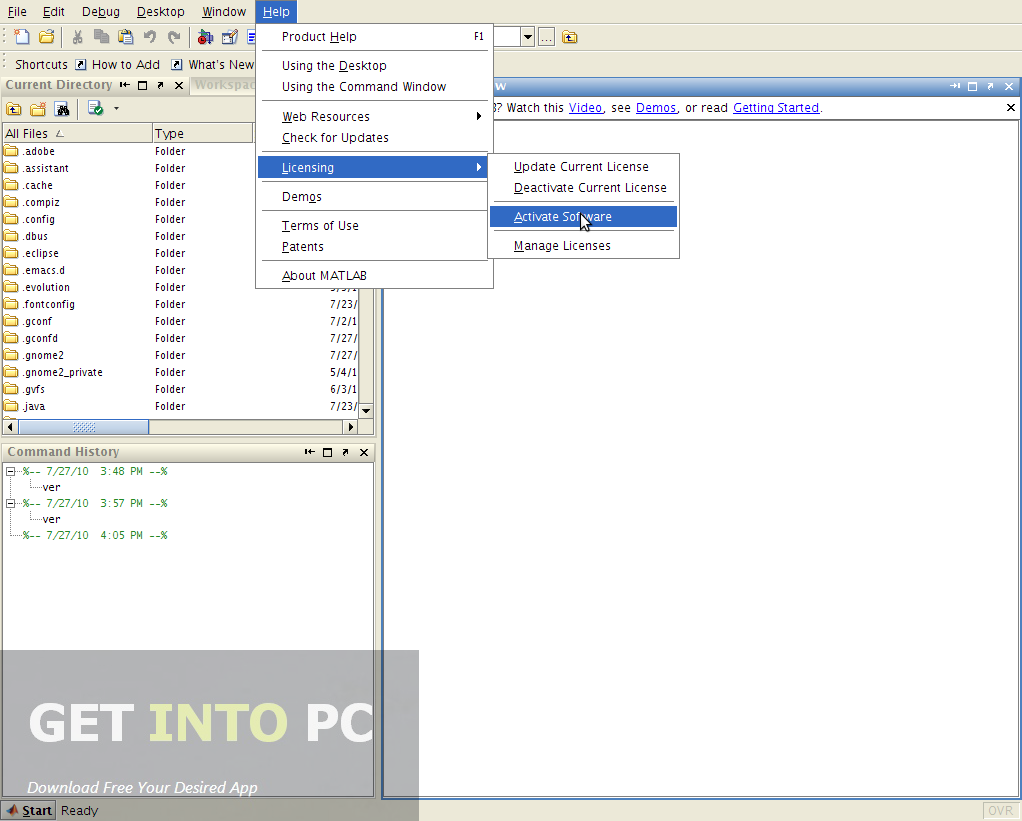Dismiss the Command Window welcome message bar
The image size is (1022, 821).
tap(1010, 108)
